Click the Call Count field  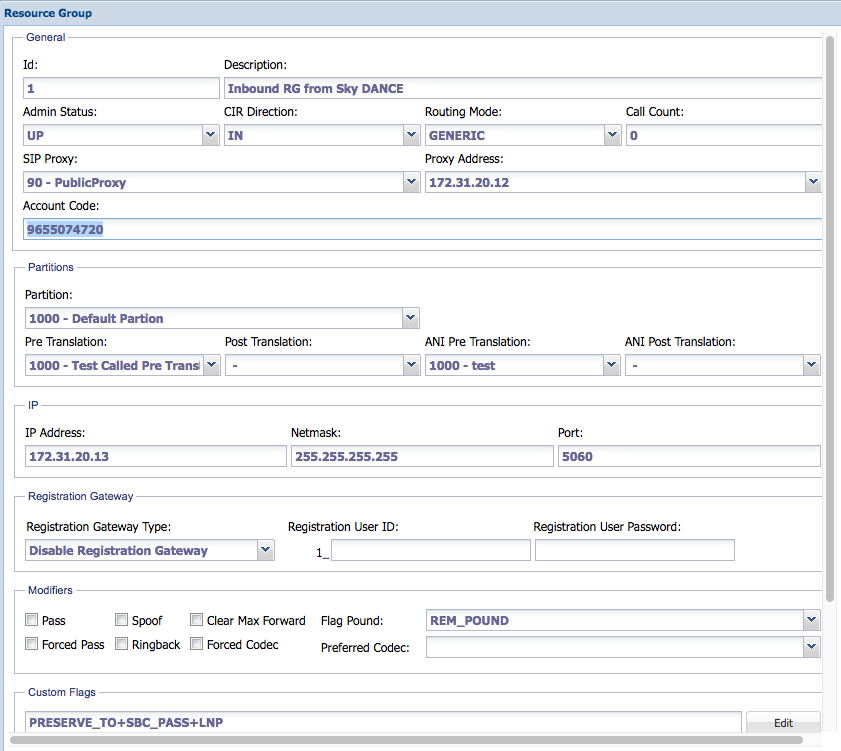(x=724, y=135)
